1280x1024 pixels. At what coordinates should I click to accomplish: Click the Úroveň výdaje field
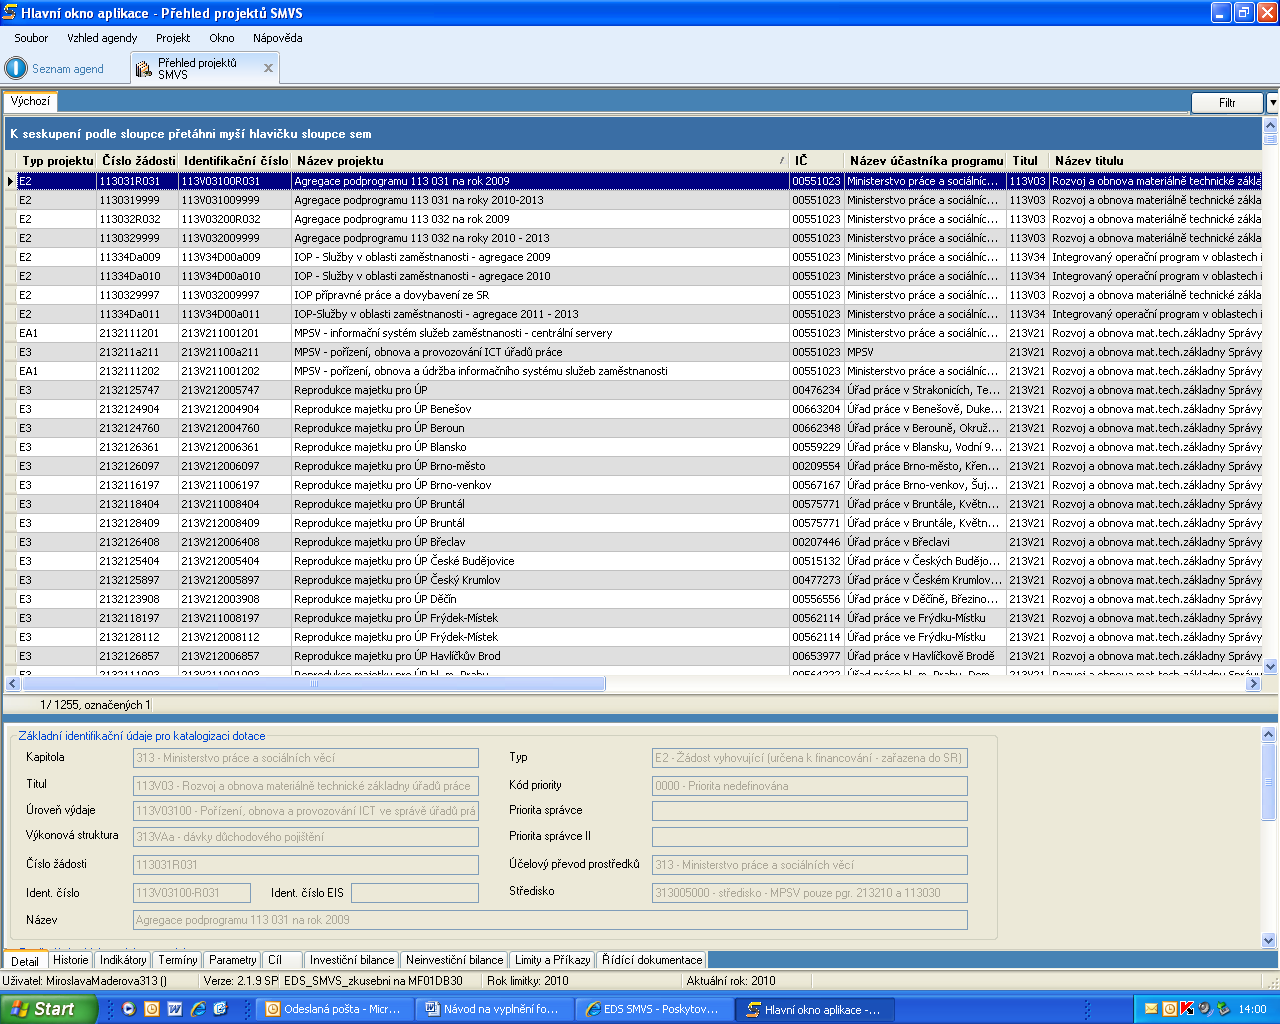pyautogui.click(x=306, y=811)
